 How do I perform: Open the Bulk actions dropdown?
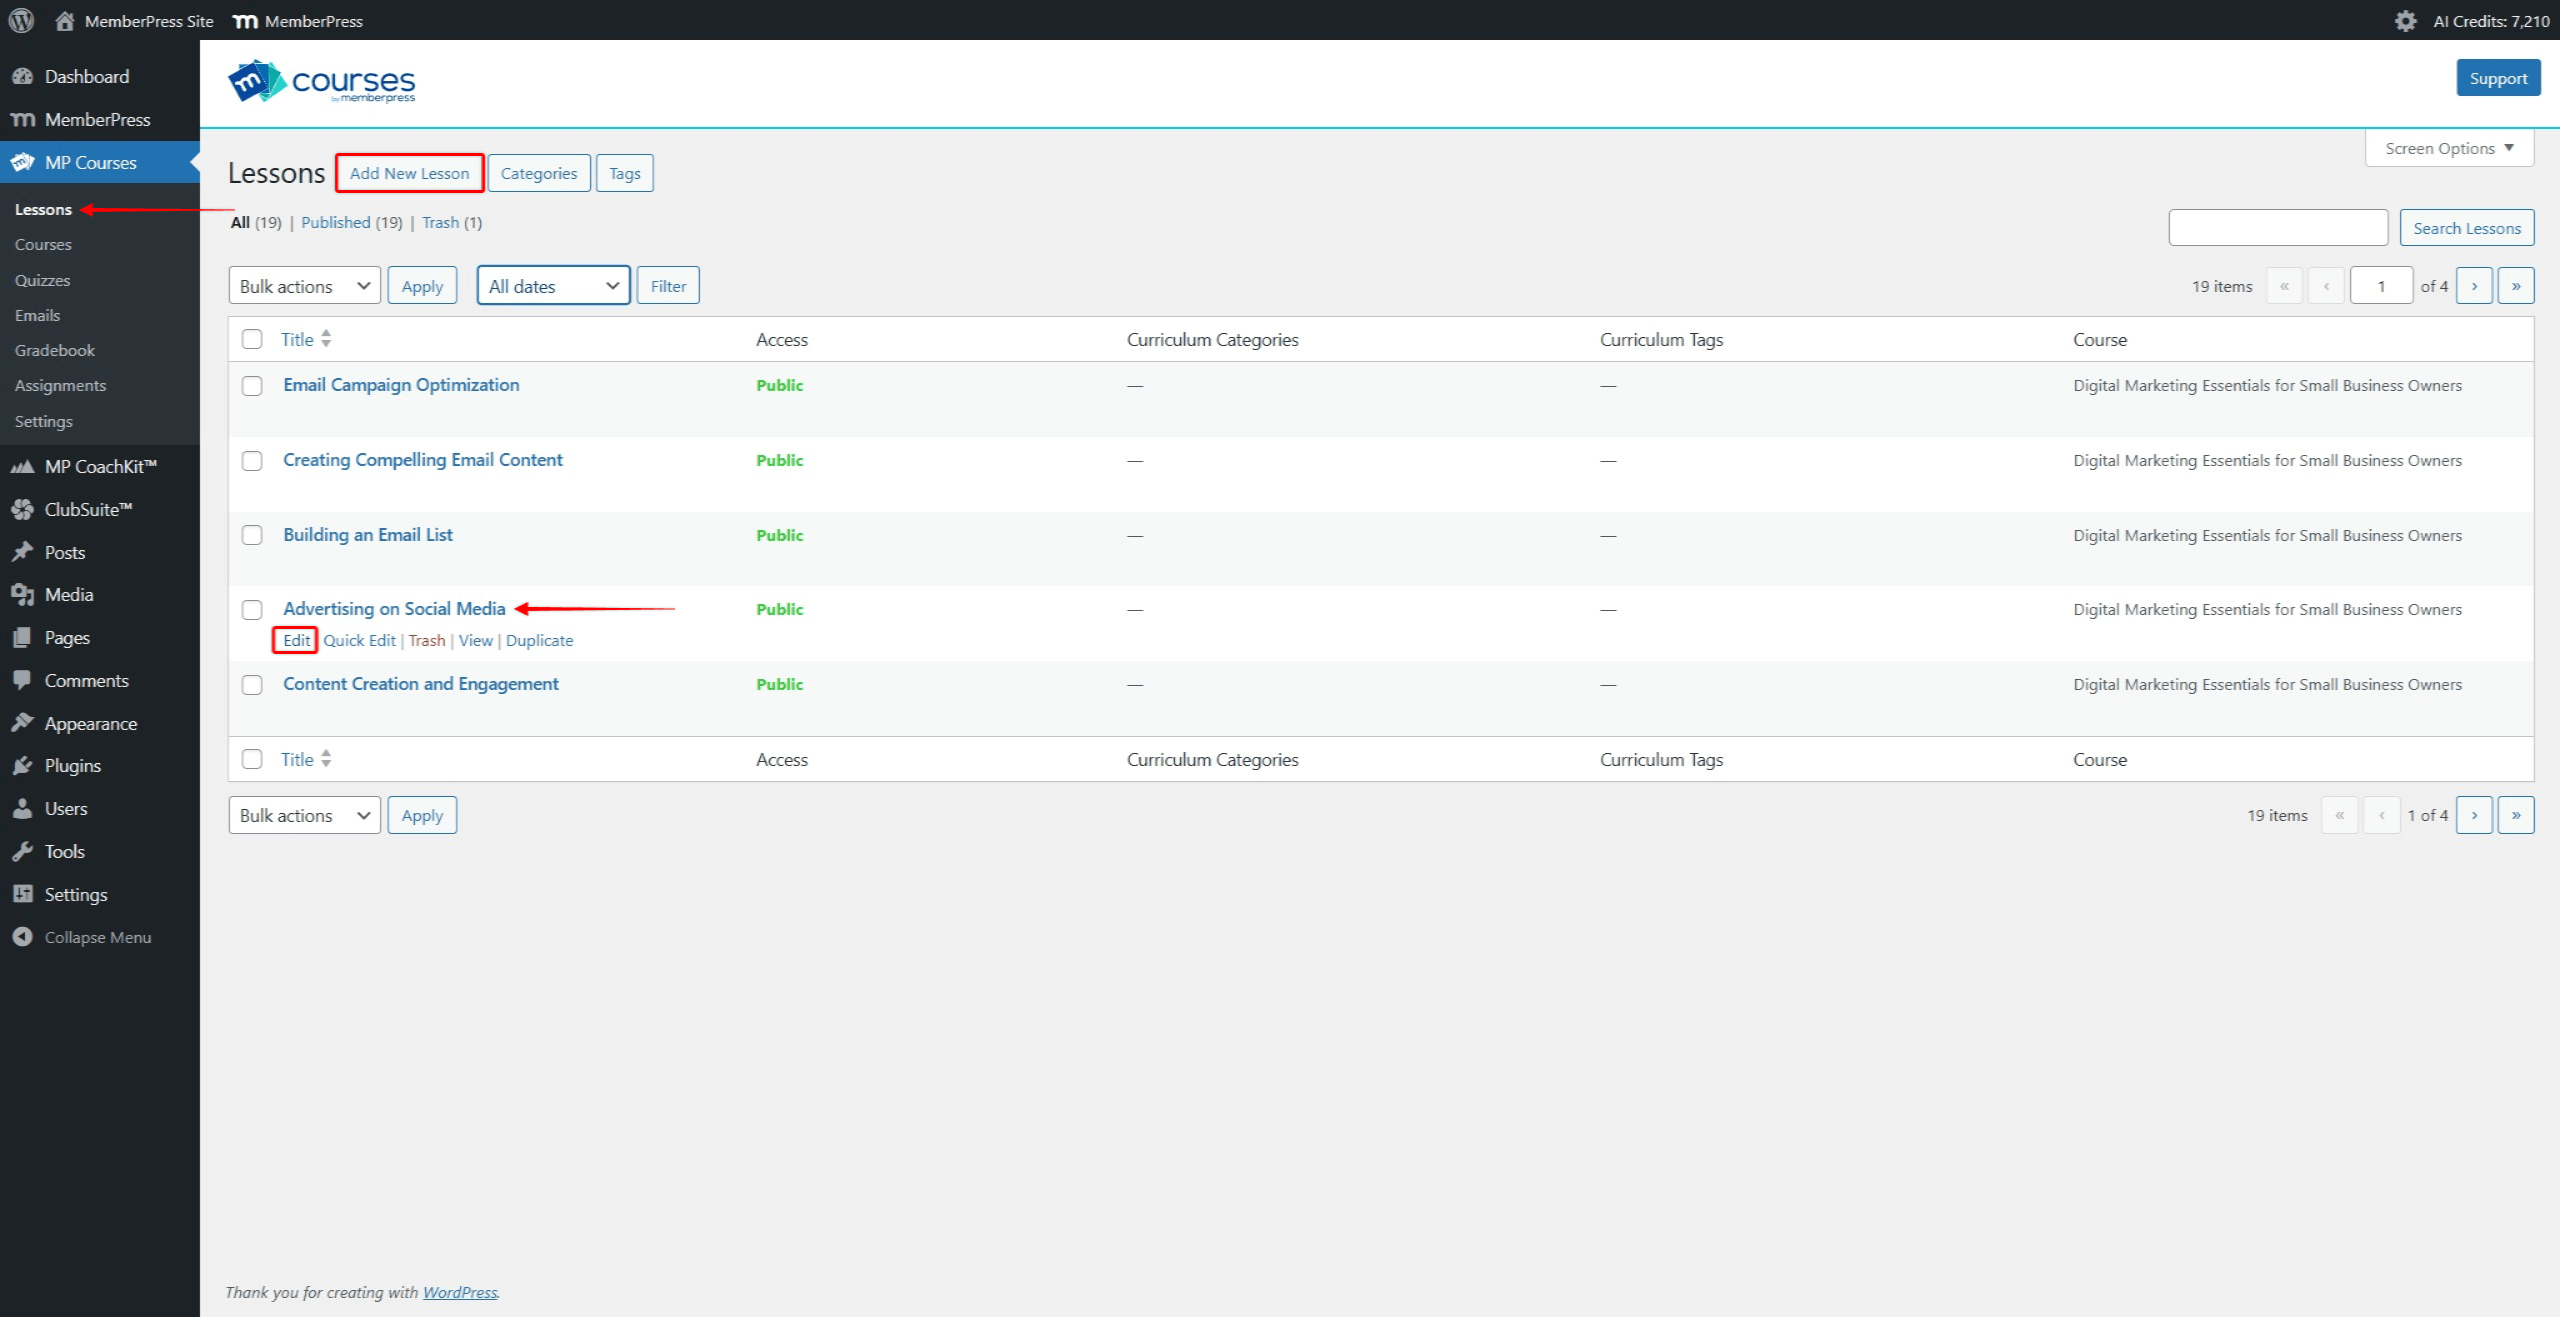(303, 285)
